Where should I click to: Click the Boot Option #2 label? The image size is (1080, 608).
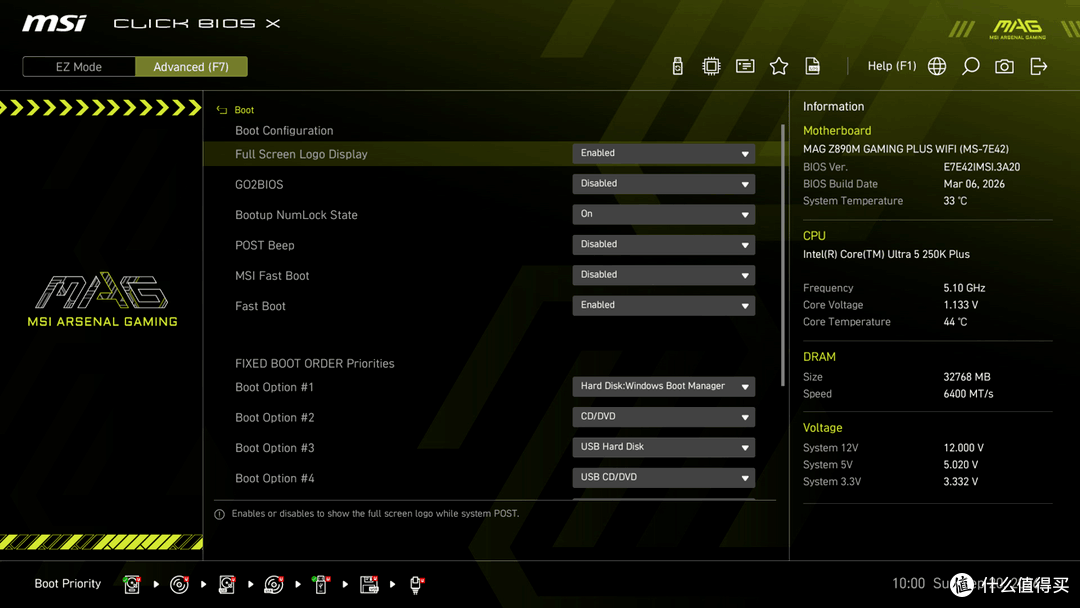pos(275,417)
